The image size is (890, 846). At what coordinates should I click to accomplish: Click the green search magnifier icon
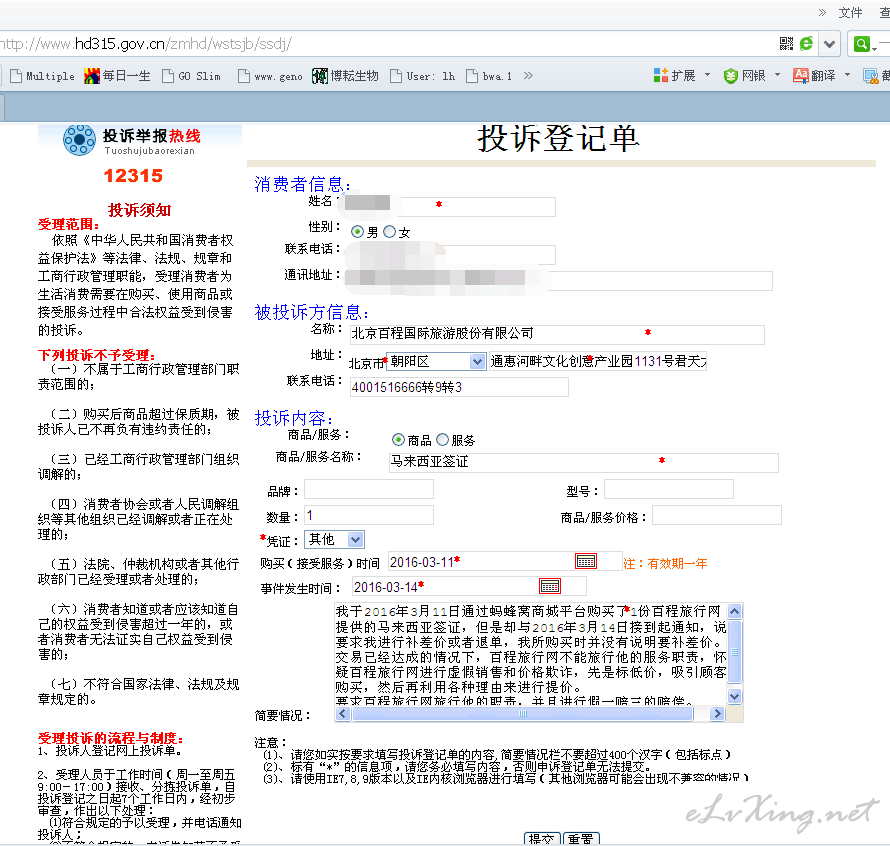[862, 44]
